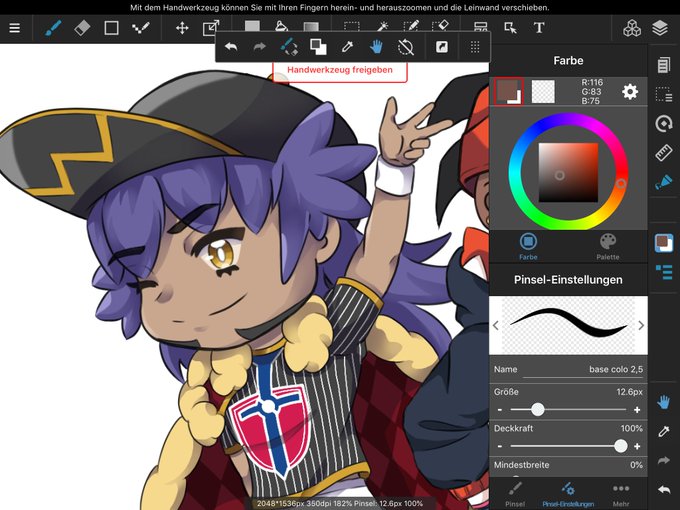Select the panel divide tool
Viewport: 680px width, 510px height.
click(x=481, y=27)
